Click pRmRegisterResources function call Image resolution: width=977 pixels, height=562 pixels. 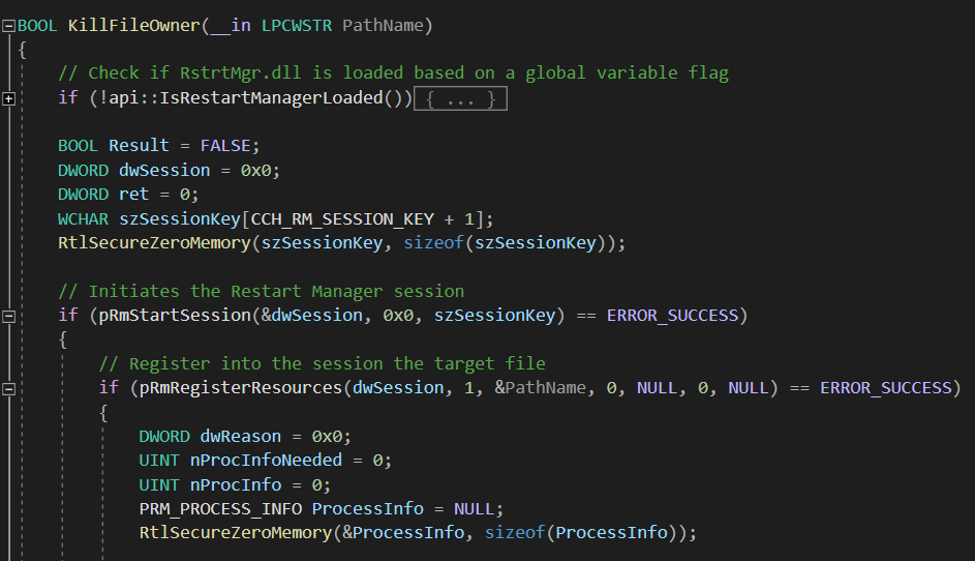[241, 388]
